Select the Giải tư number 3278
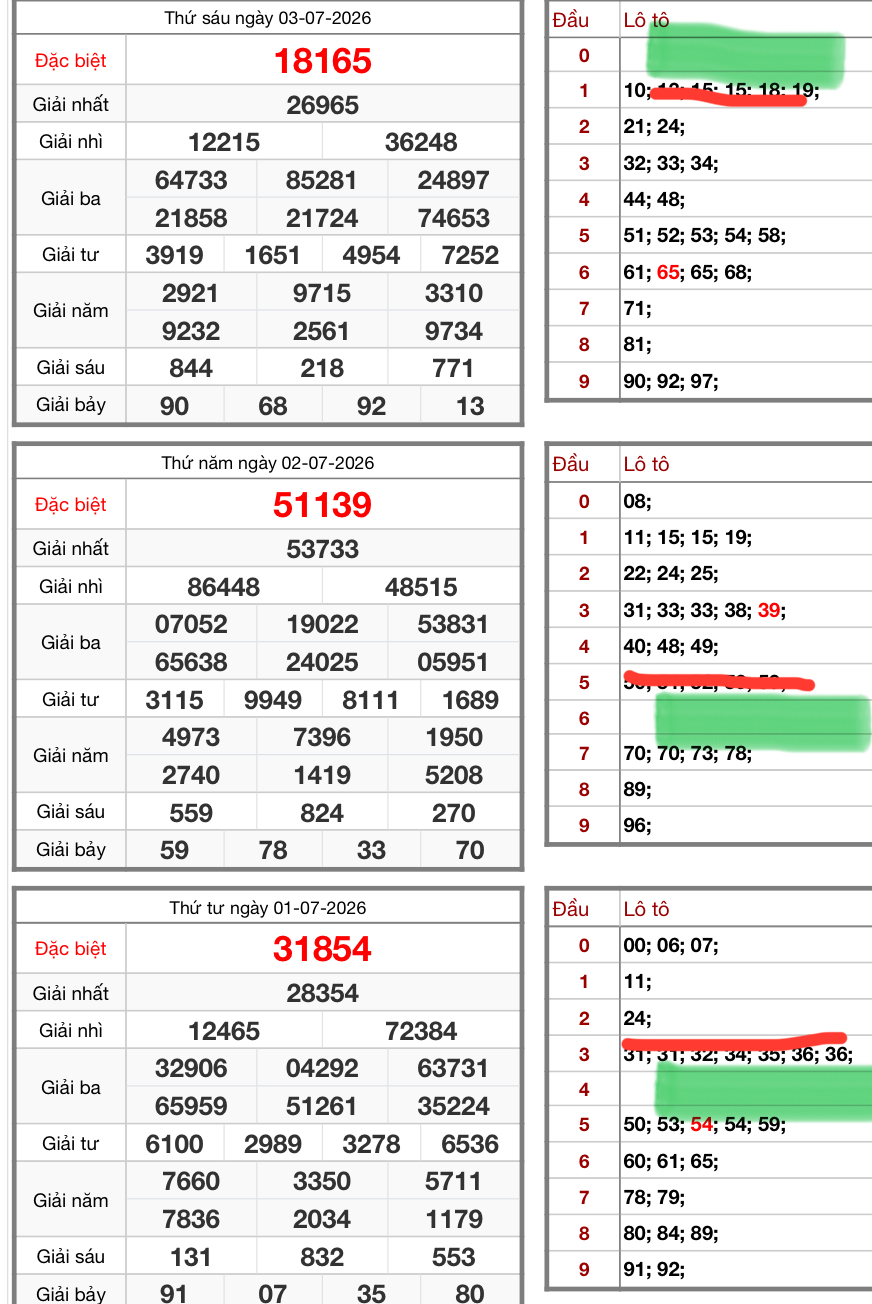Viewport: 872px width, 1304px height. coord(371,1144)
